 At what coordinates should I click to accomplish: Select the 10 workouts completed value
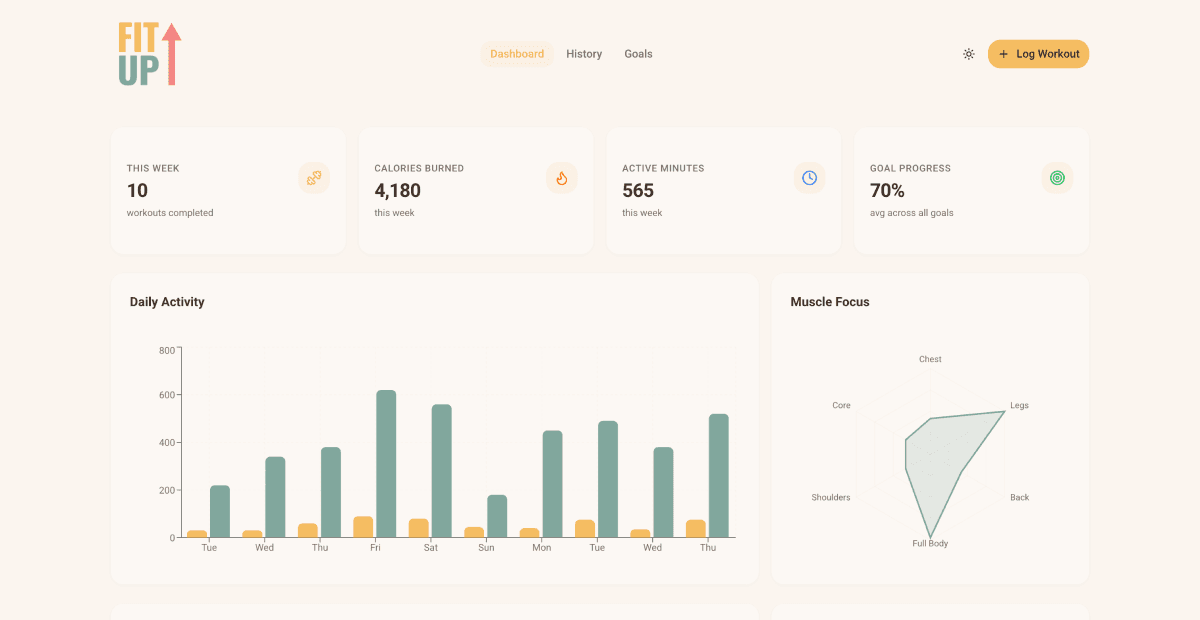[x=137, y=190]
